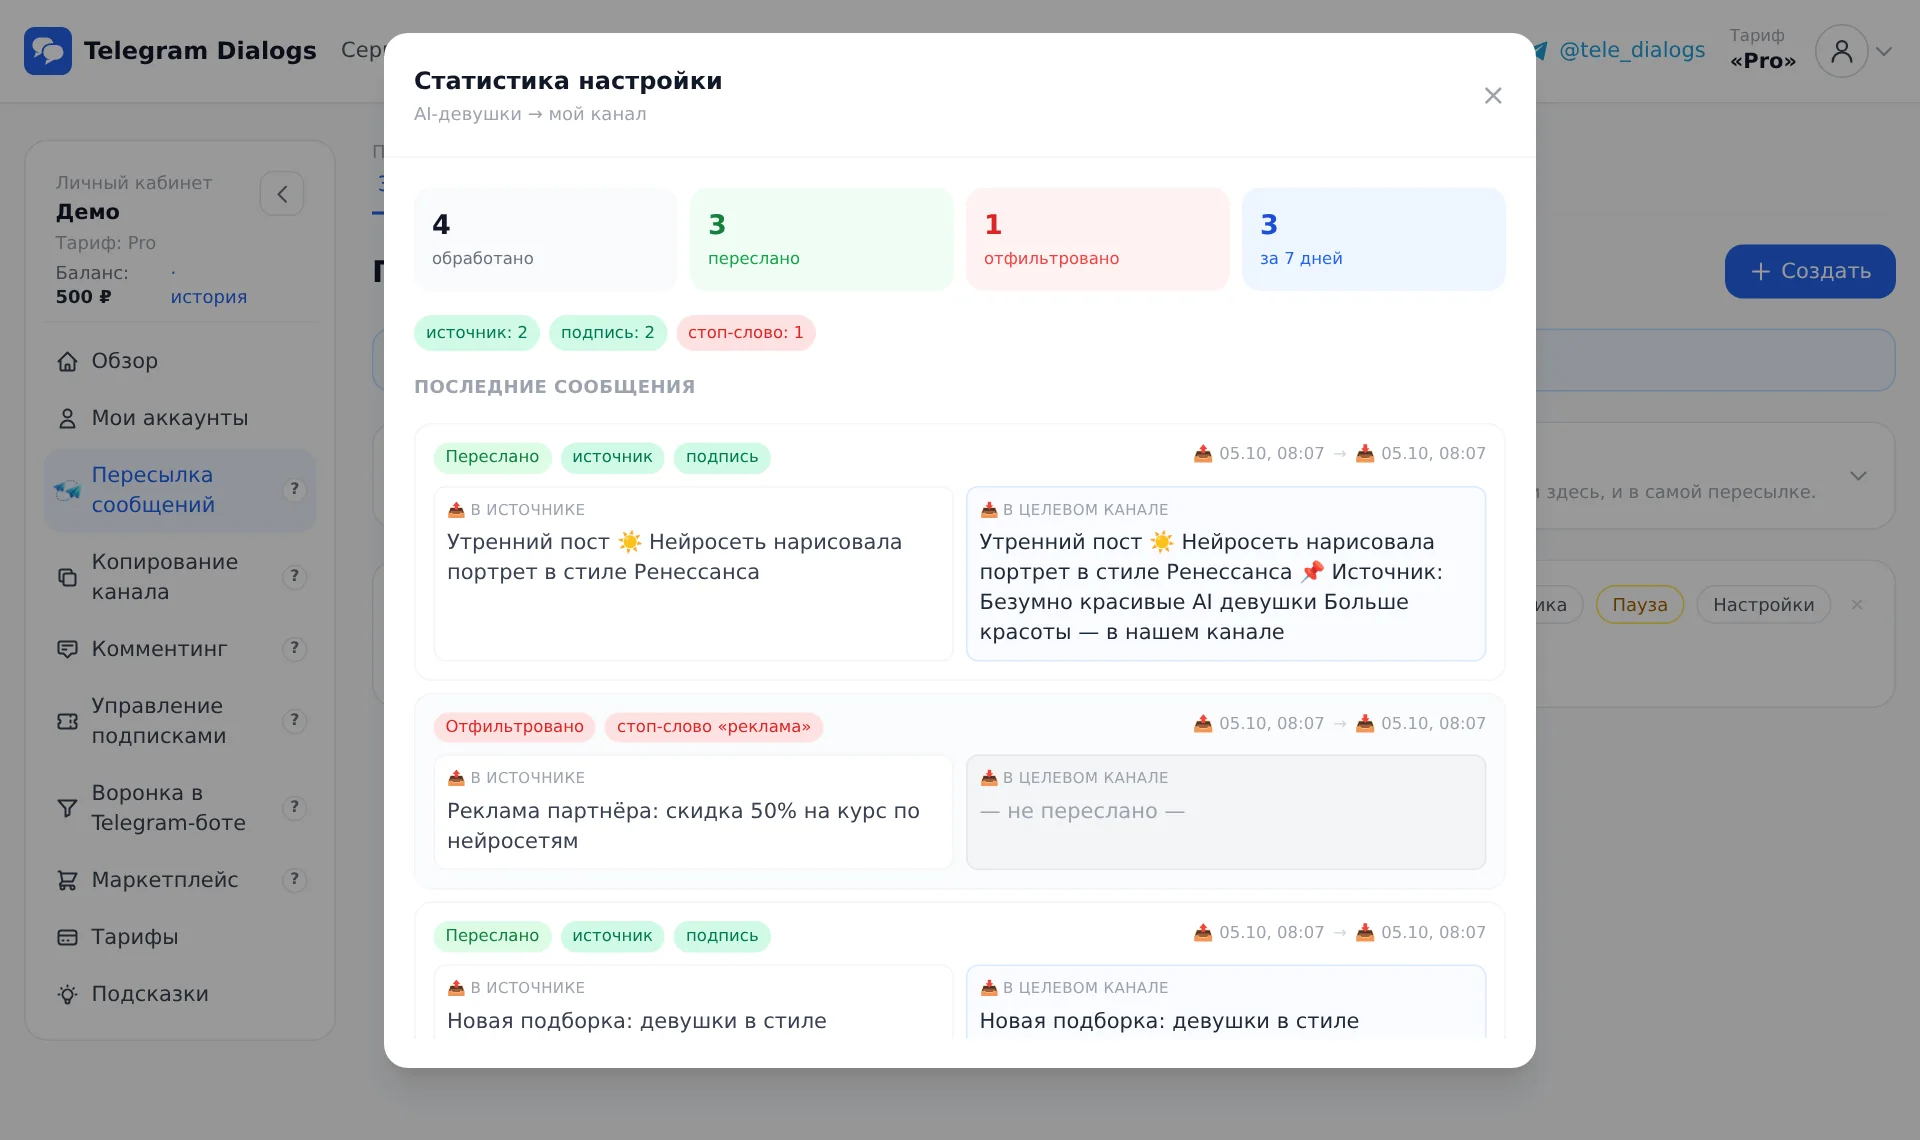Click the отфильтровано stat card
The height and width of the screenshot is (1140, 1920).
point(1097,240)
